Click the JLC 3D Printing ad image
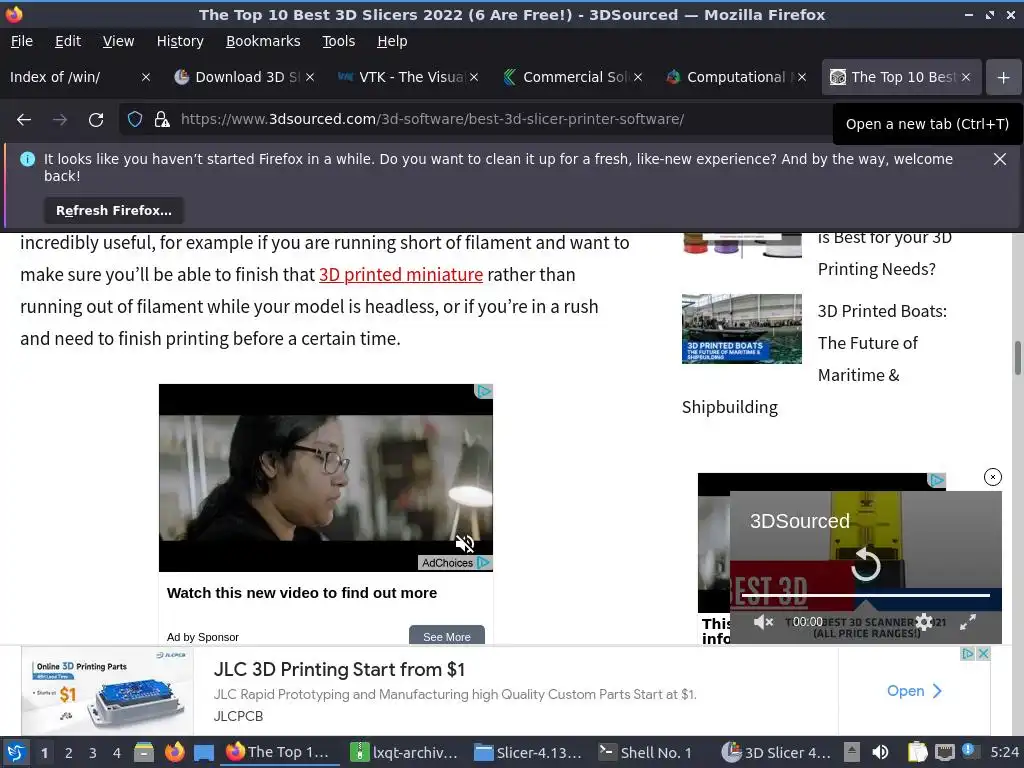The height and width of the screenshot is (768, 1024). [x=108, y=691]
